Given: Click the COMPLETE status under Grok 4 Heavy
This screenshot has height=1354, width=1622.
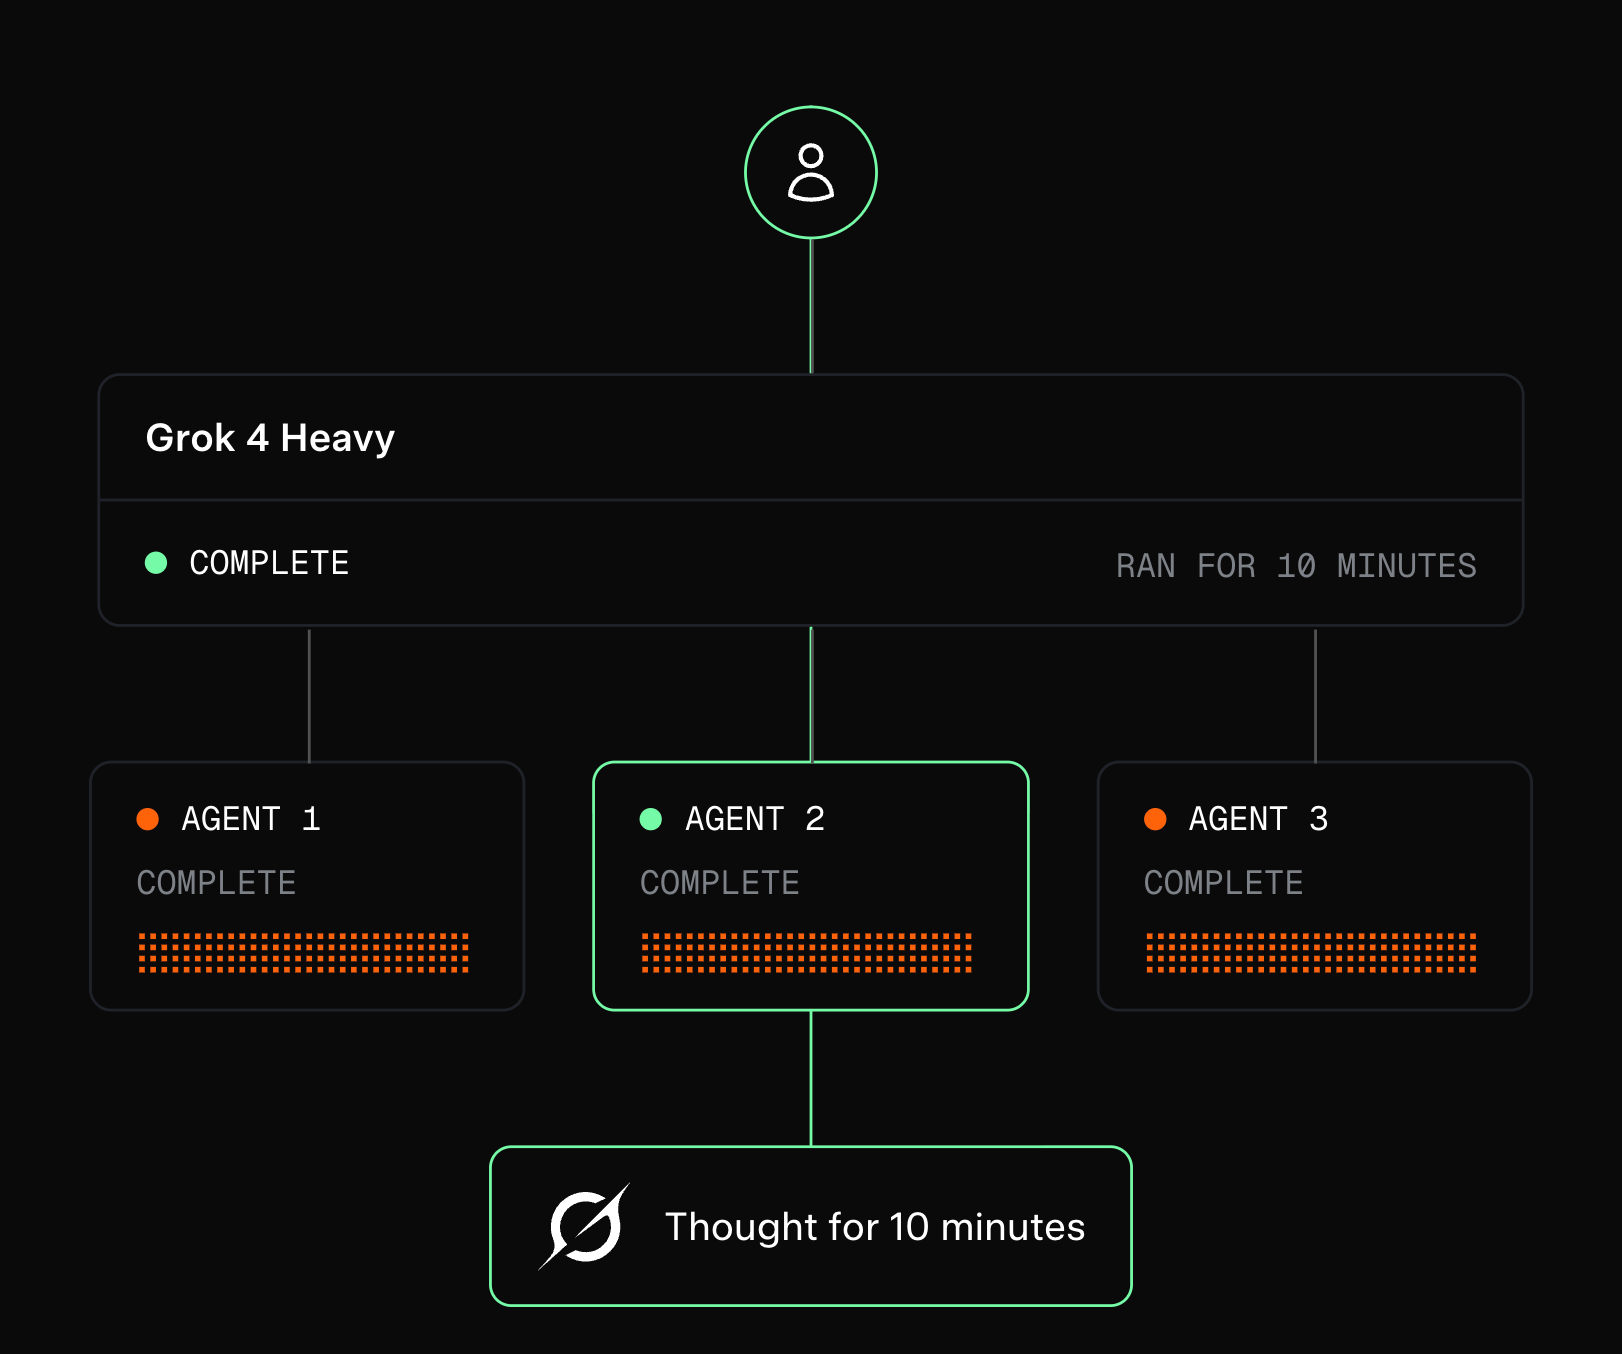Looking at the screenshot, I should pyautogui.click(x=269, y=563).
